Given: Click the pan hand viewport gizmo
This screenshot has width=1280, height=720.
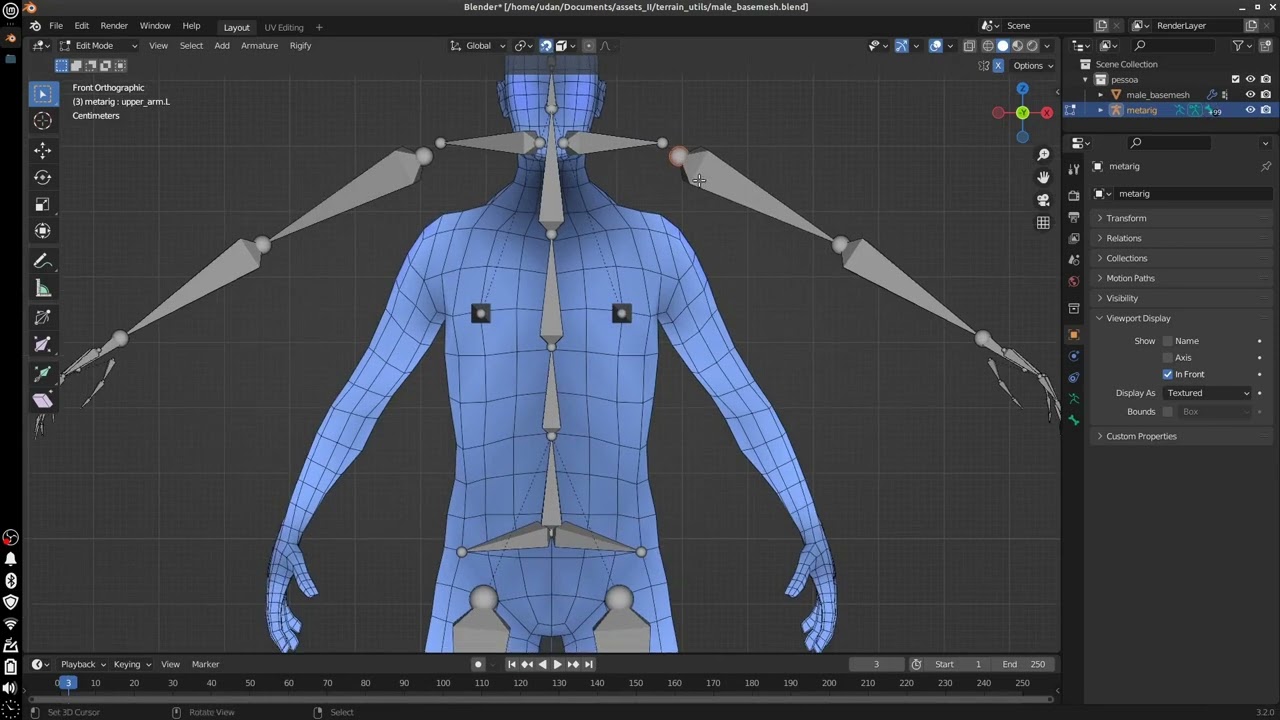Looking at the screenshot, I should (1043, 177).
